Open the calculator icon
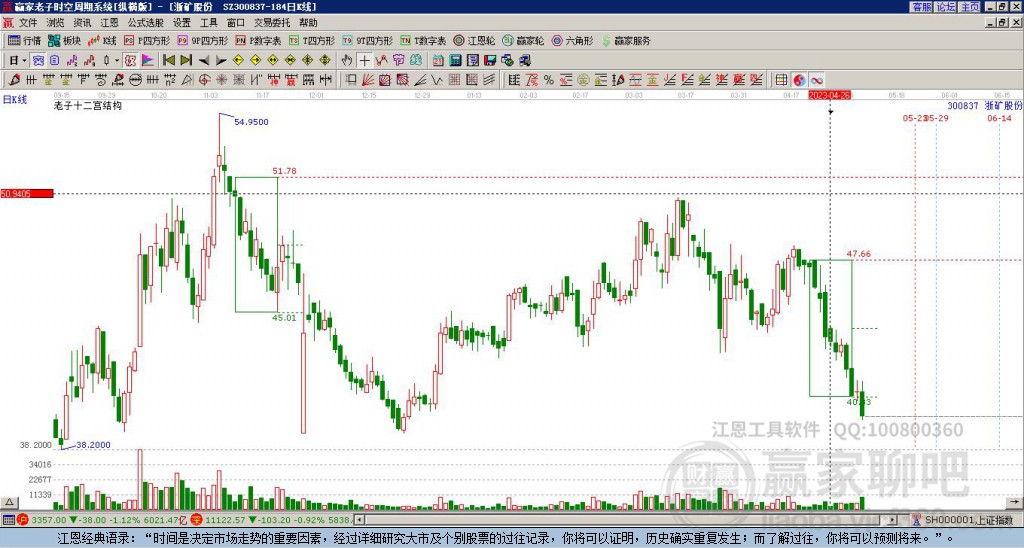The width and height of the screenshot is (1024, 548). pos(456,61)
